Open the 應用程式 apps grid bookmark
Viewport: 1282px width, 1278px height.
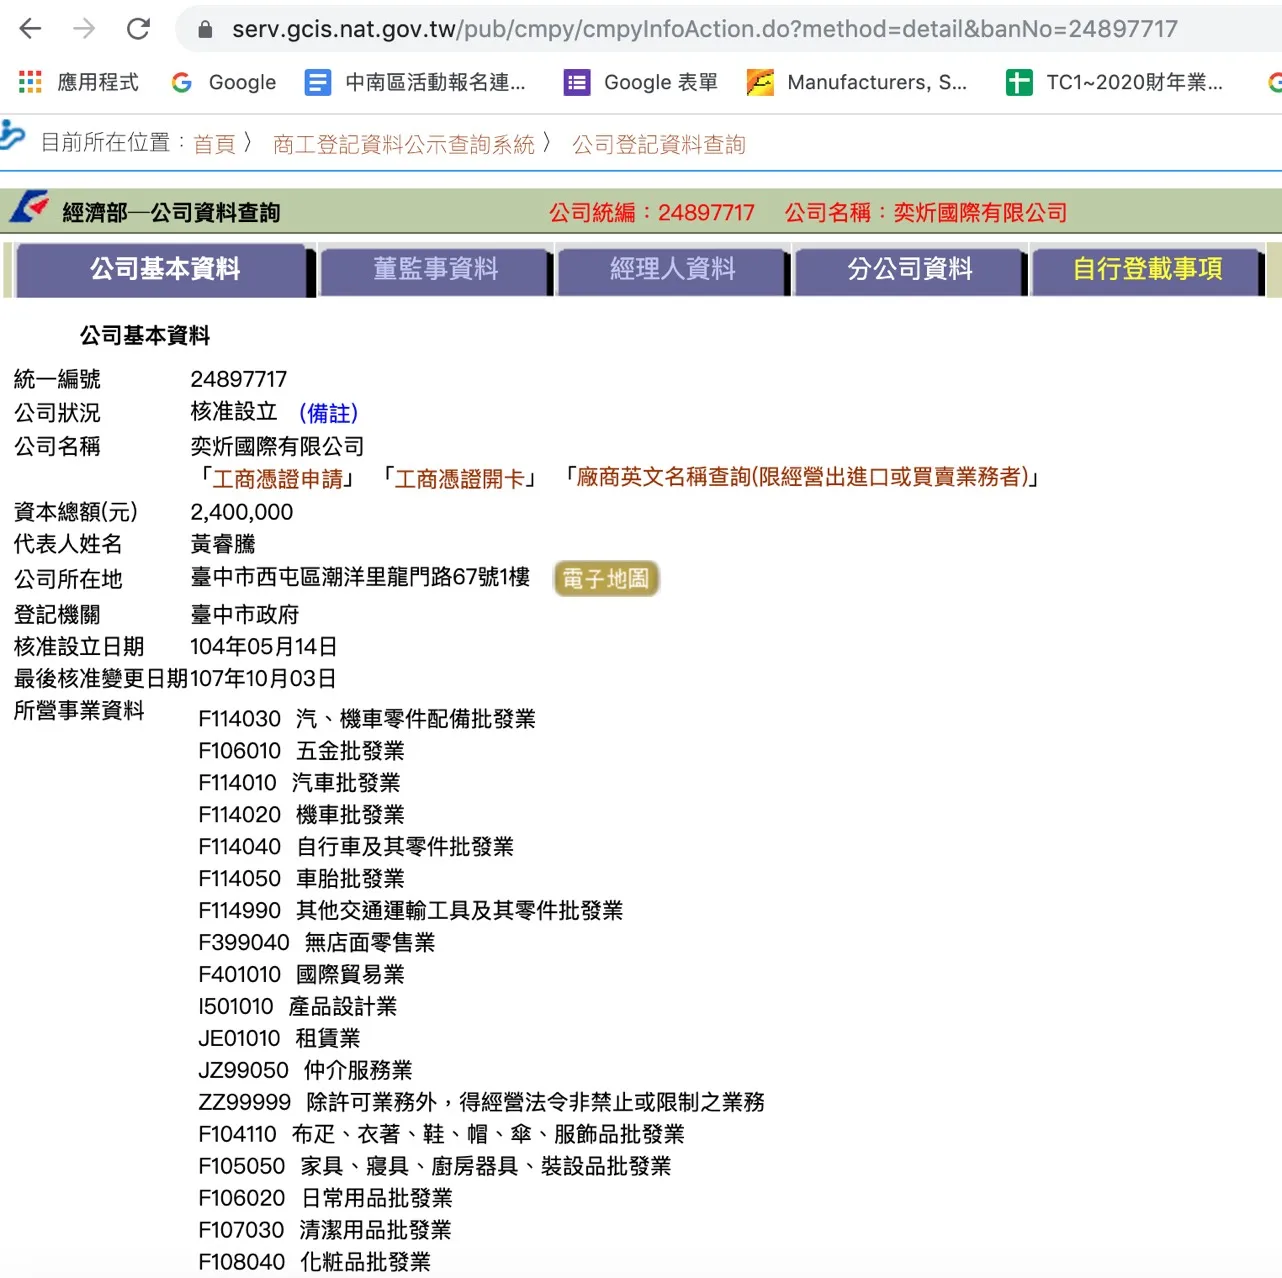[79, 82]
